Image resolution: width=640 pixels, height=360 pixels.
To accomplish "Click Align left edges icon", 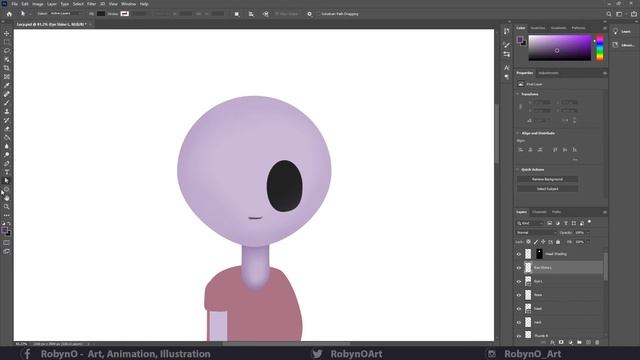I will [x=521, y=150].
